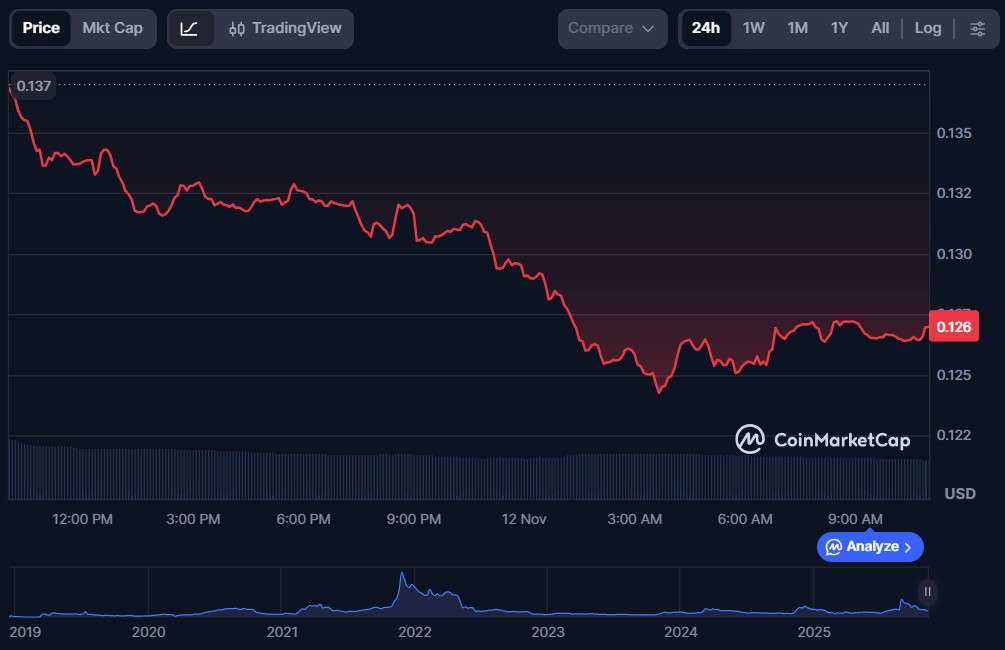The width and height of the screenshot is (1005, 650).
Task: Click the CoinMarketCap logo watermark
Action: [823, 439]
